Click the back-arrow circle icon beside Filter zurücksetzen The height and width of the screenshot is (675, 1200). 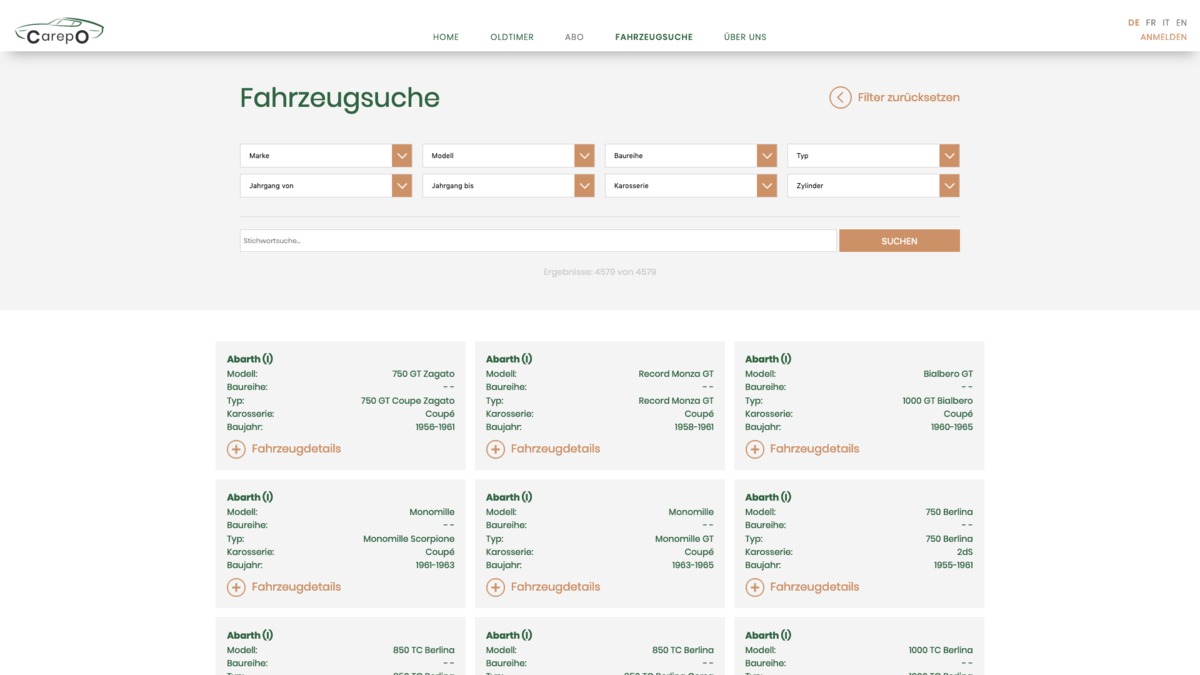tap(840, 97)
